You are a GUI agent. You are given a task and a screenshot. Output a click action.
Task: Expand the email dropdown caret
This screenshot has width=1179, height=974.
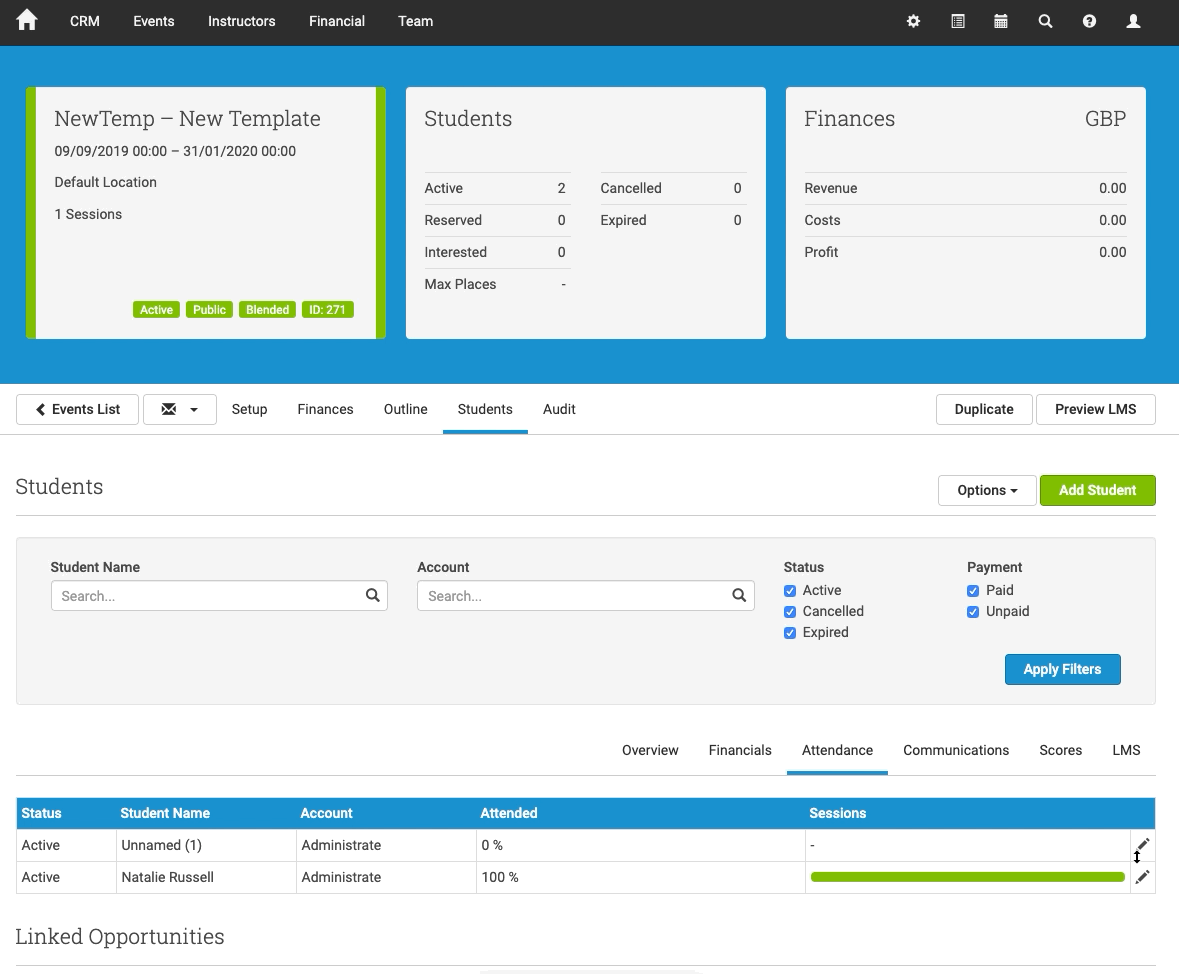pyautogui.click(x=194, y=410)
